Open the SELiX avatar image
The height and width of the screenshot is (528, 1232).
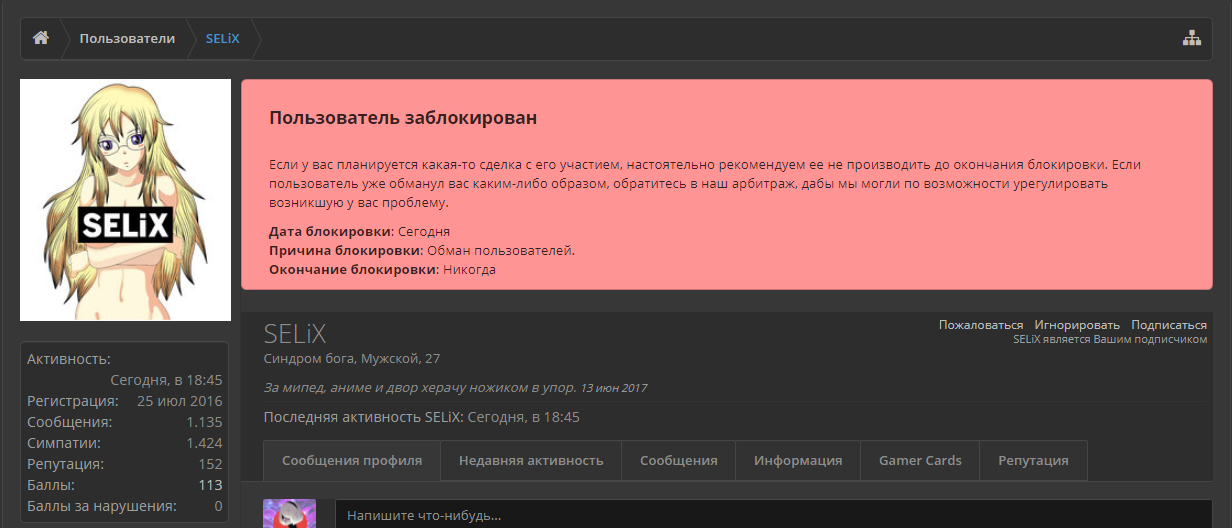coord(126,200)
